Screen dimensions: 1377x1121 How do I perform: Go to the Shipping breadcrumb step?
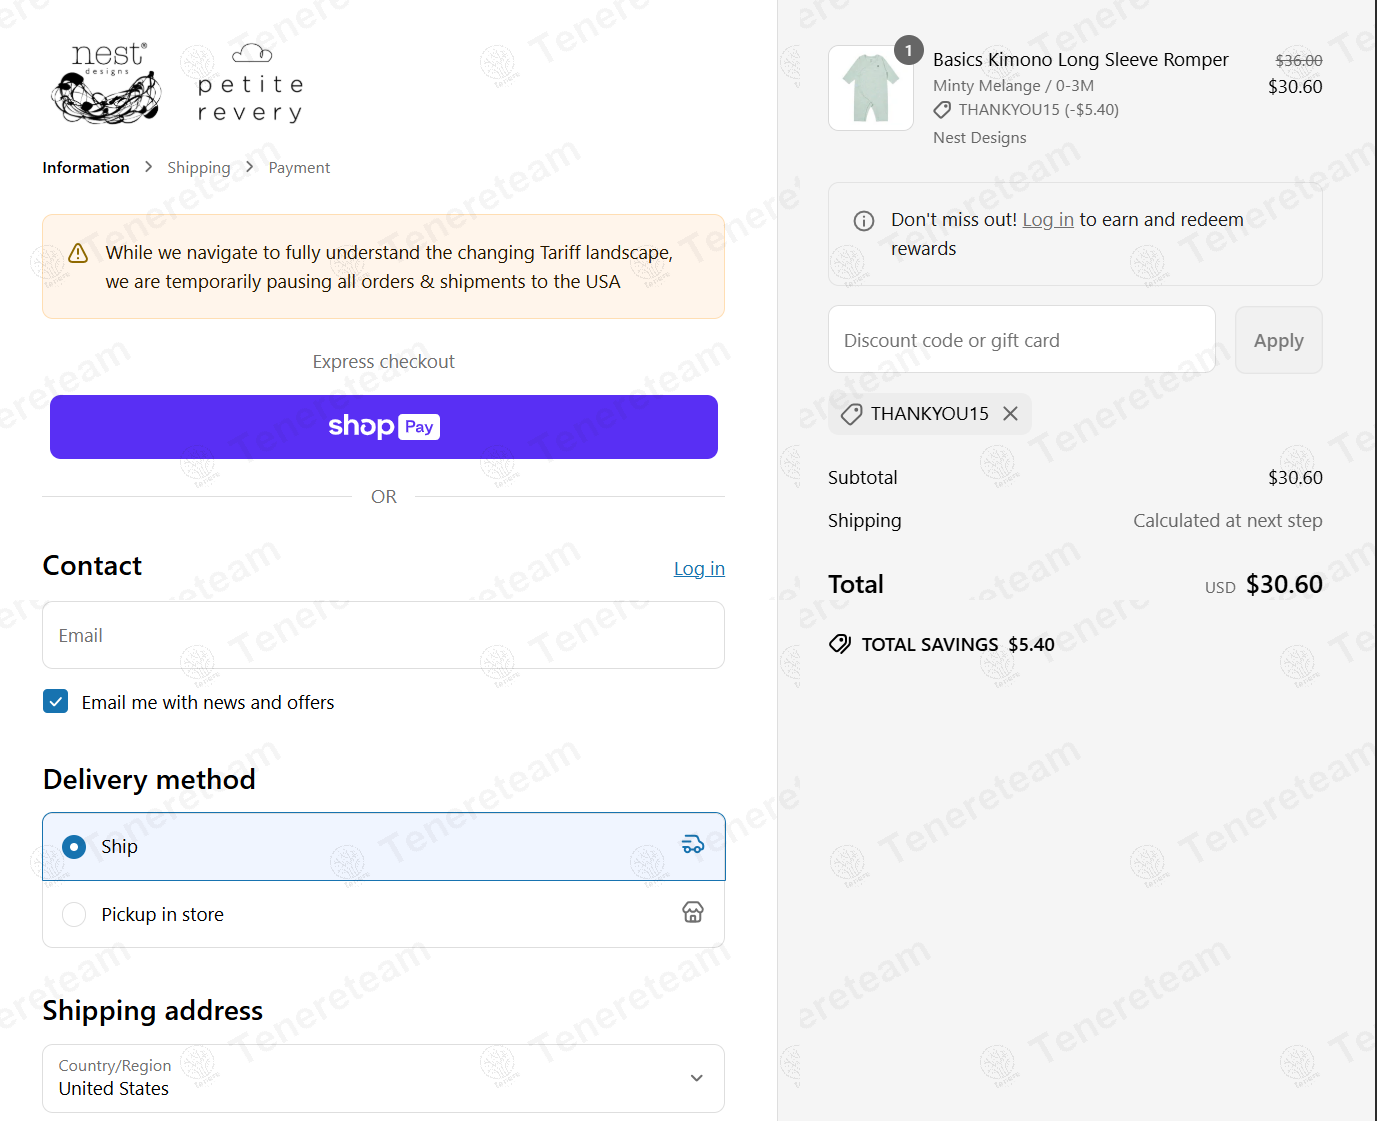(198, 168)
